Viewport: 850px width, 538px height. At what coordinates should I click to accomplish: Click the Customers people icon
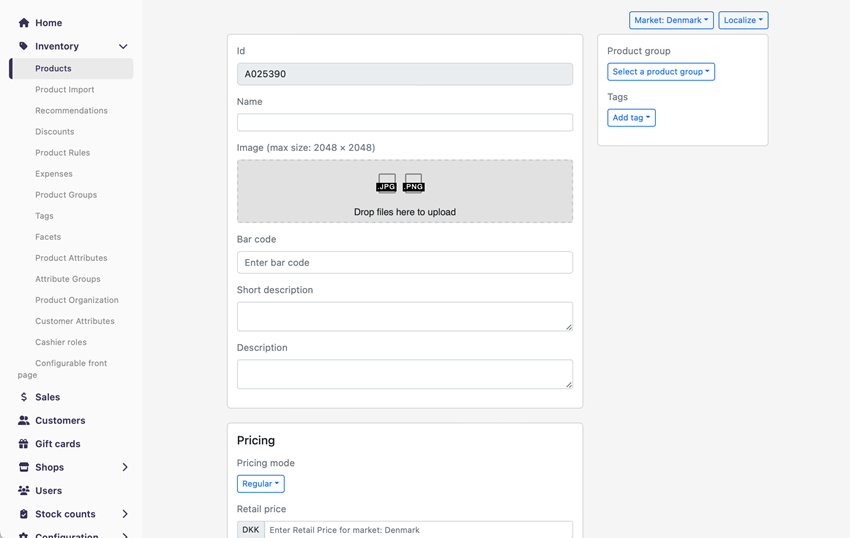[24, 421]
